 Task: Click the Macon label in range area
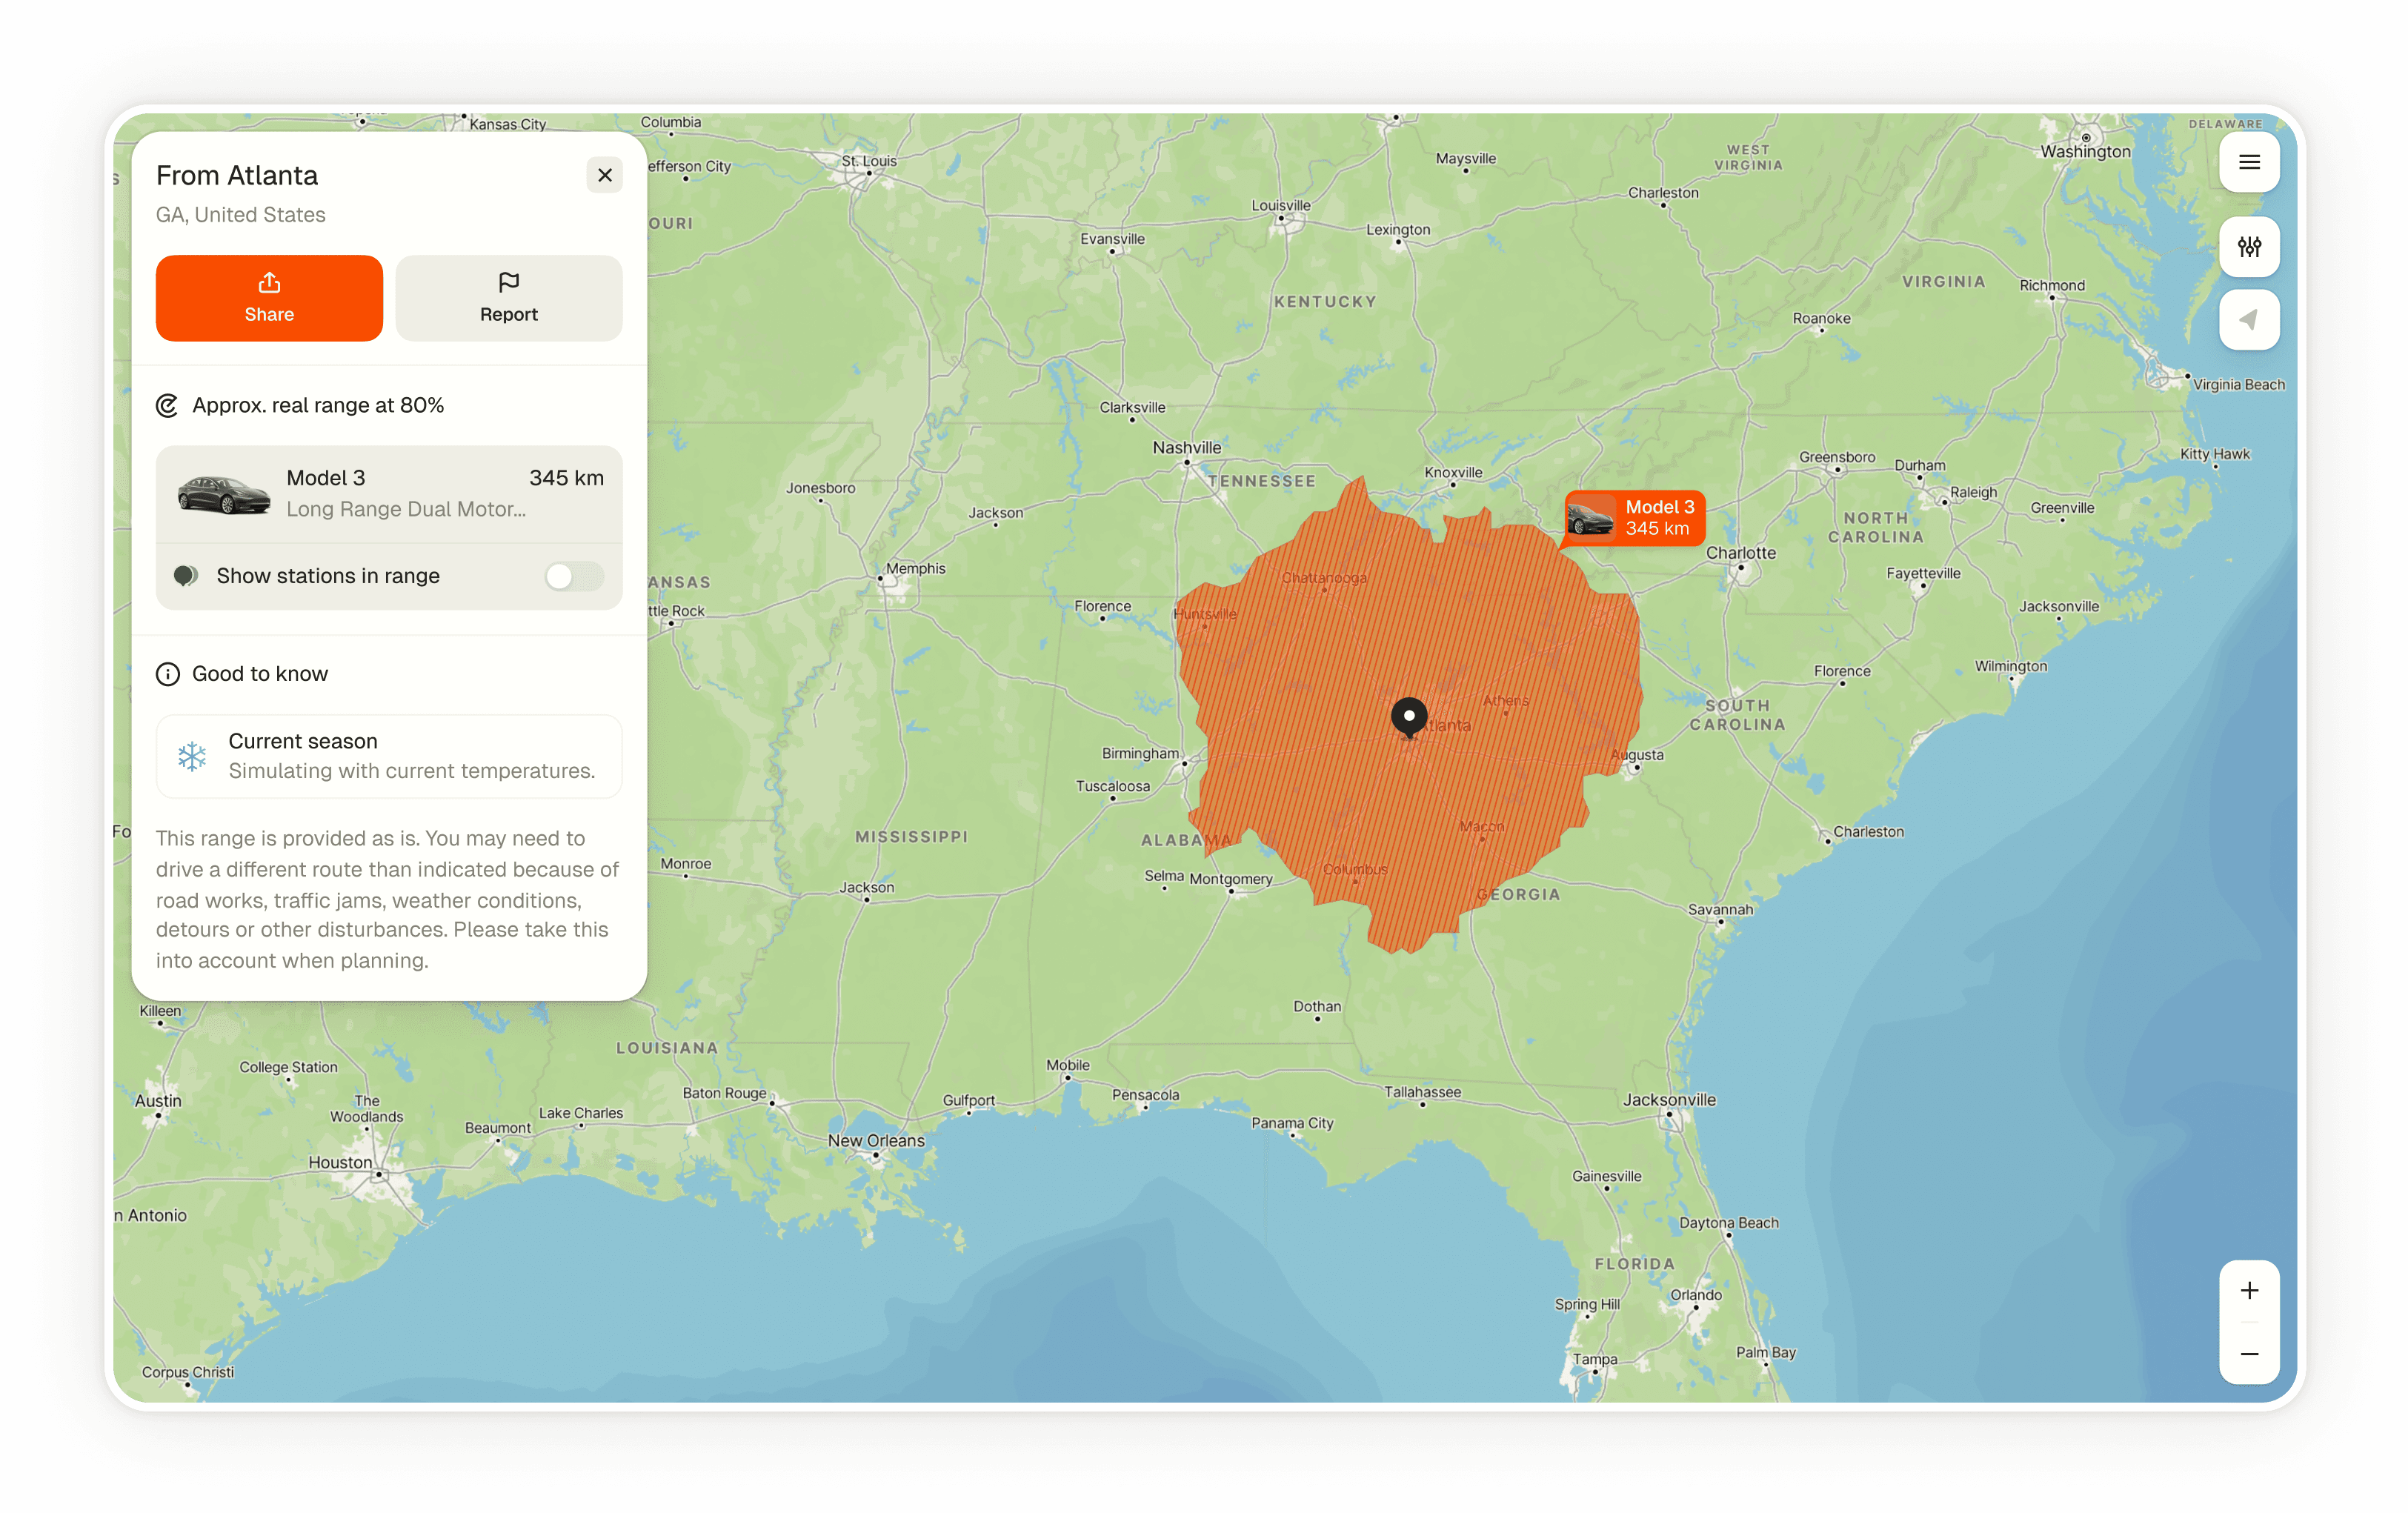[x=1481, y=827]
